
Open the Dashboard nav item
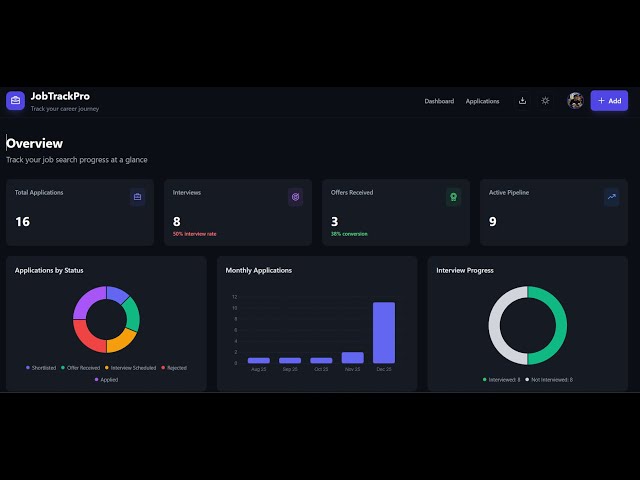(x=439, y=101)
